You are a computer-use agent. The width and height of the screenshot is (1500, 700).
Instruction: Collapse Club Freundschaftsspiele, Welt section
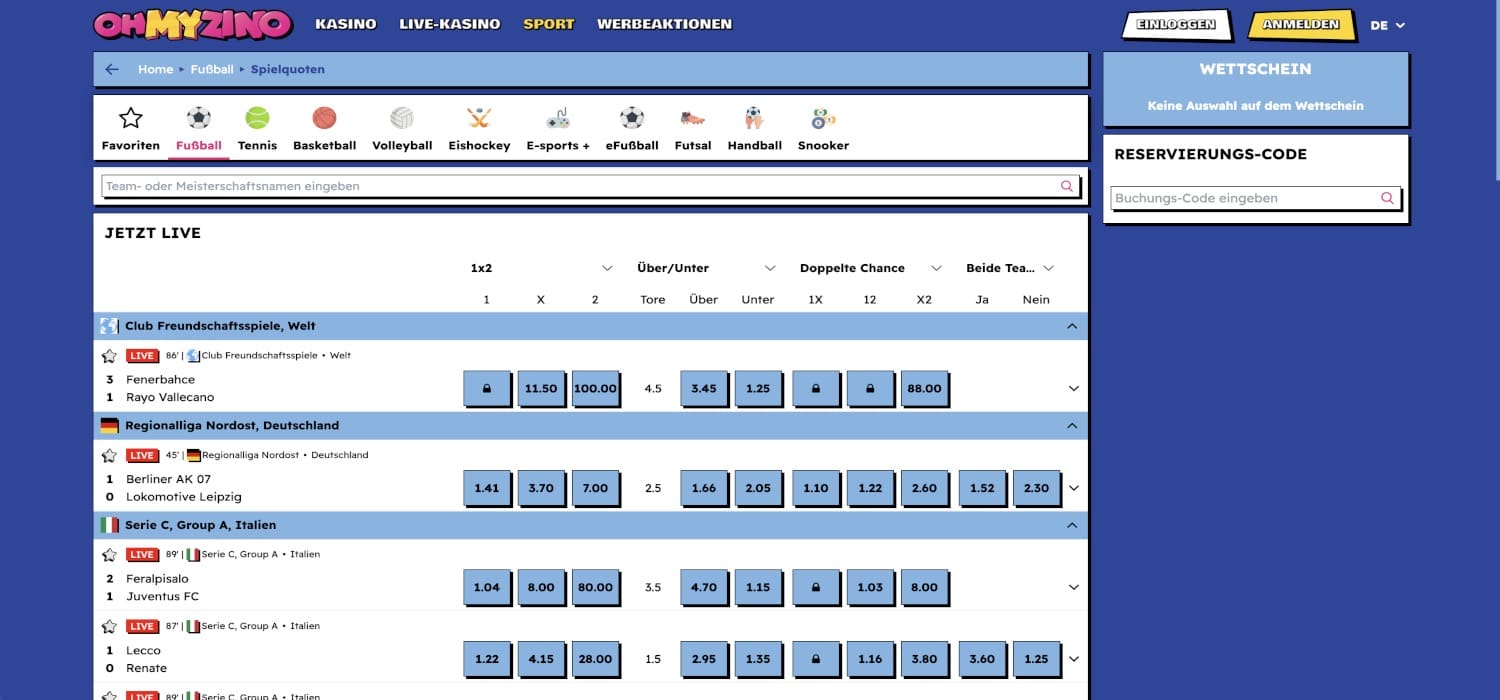coord(1072,326)
